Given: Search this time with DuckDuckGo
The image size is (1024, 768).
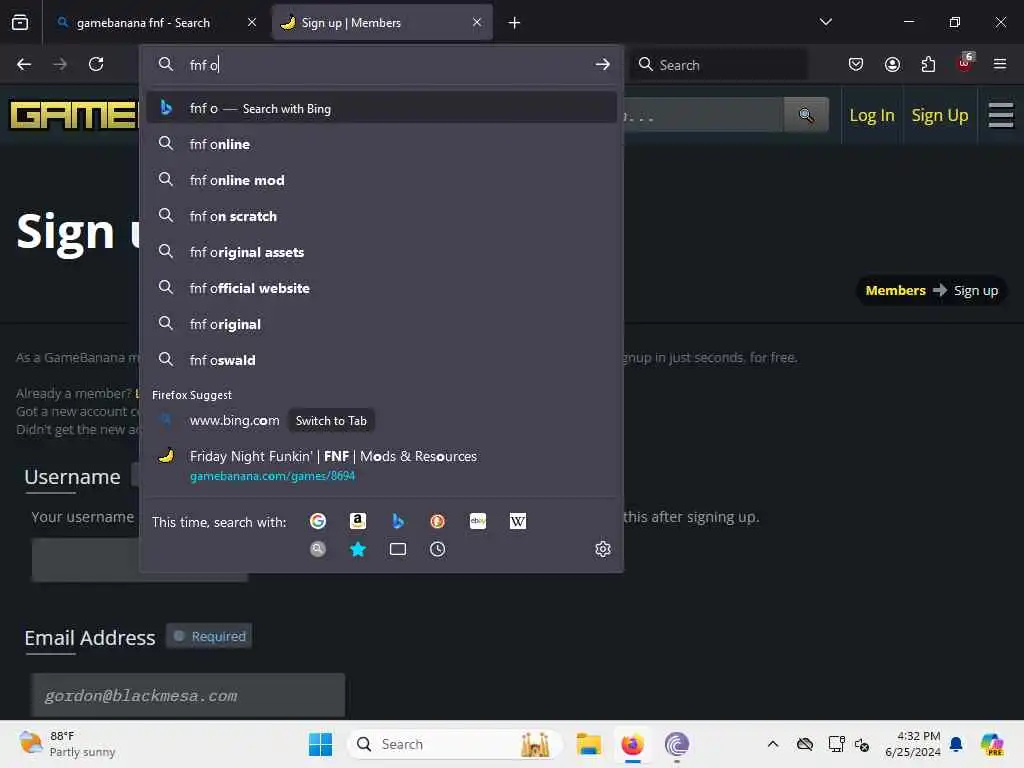Looking at the screenshot, I should click(x=438, y=521).
